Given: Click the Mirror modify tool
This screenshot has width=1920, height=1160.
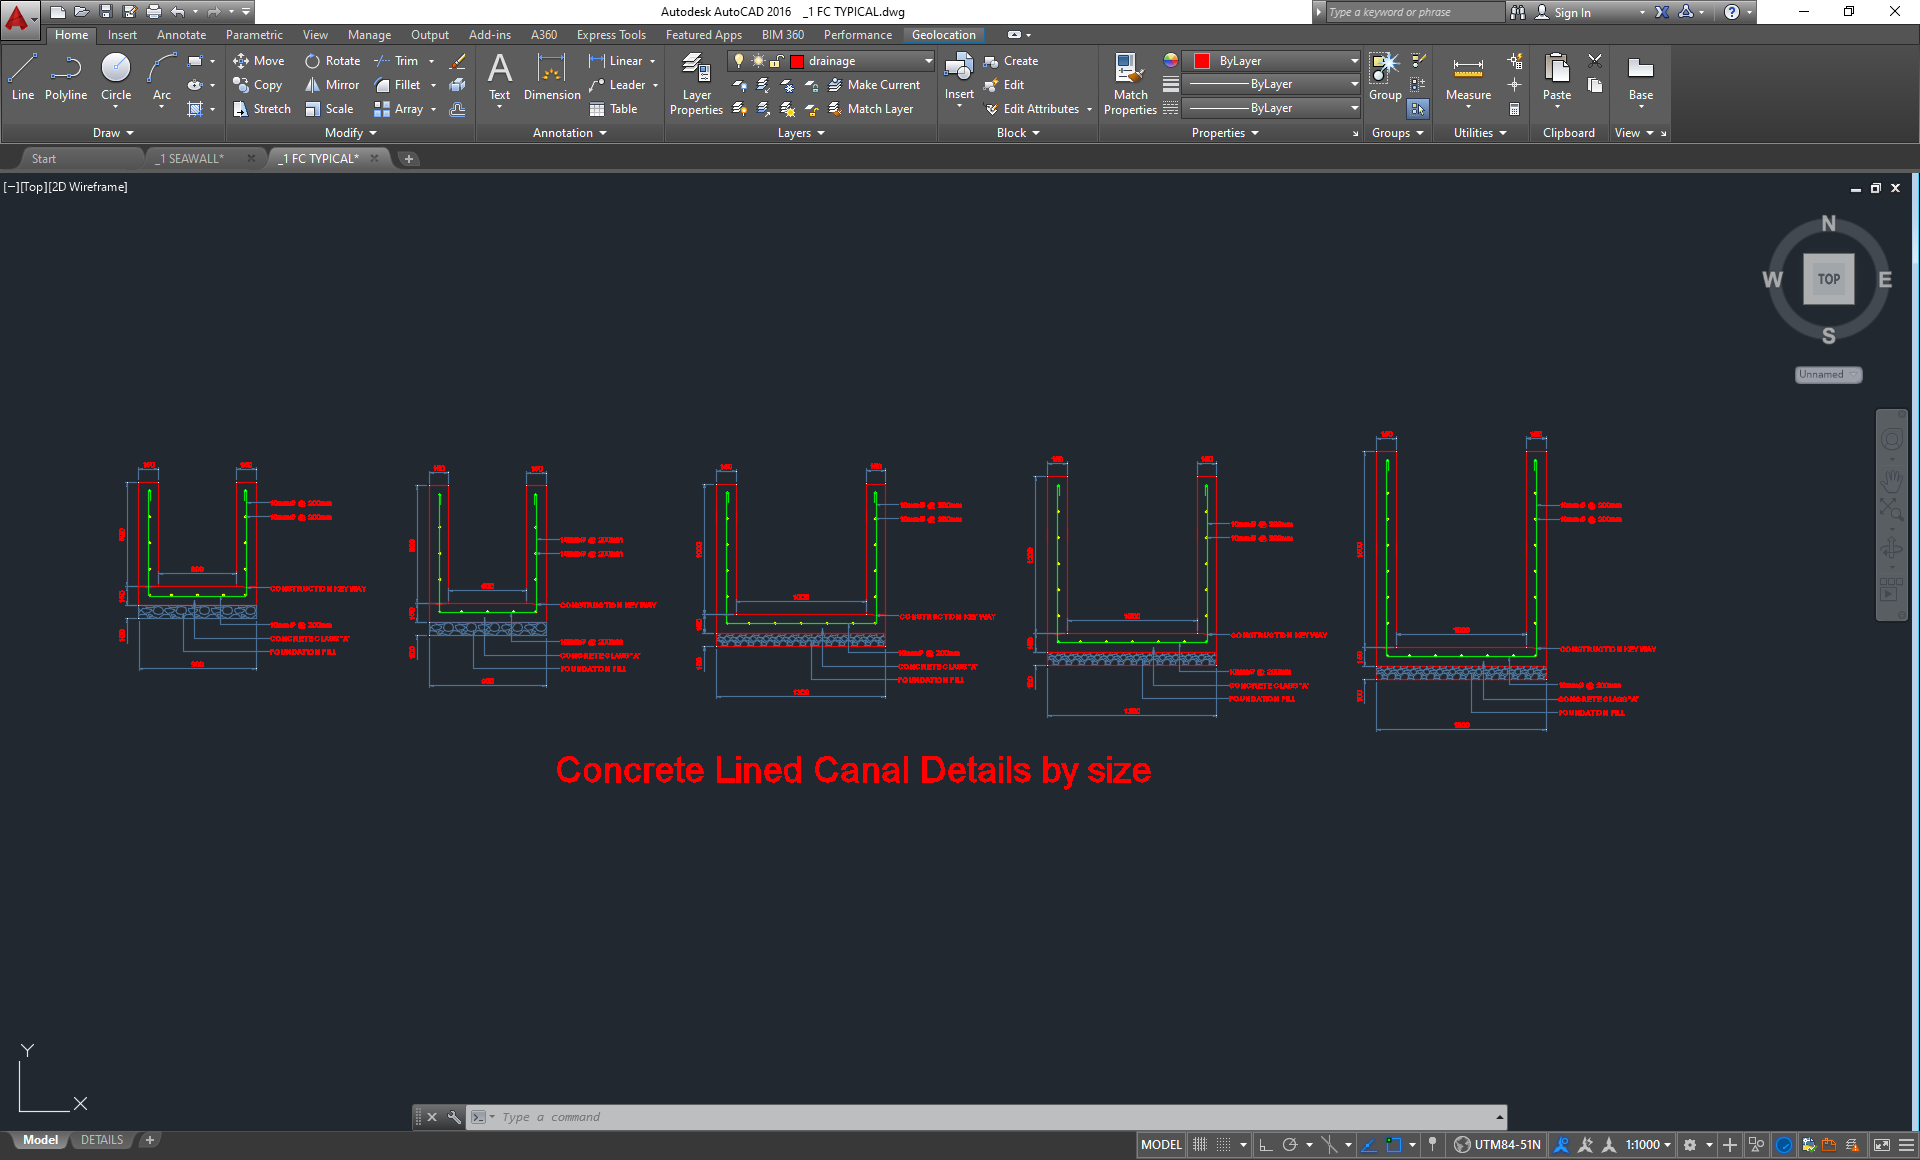Looking at the screenshot, I should 332,85.
